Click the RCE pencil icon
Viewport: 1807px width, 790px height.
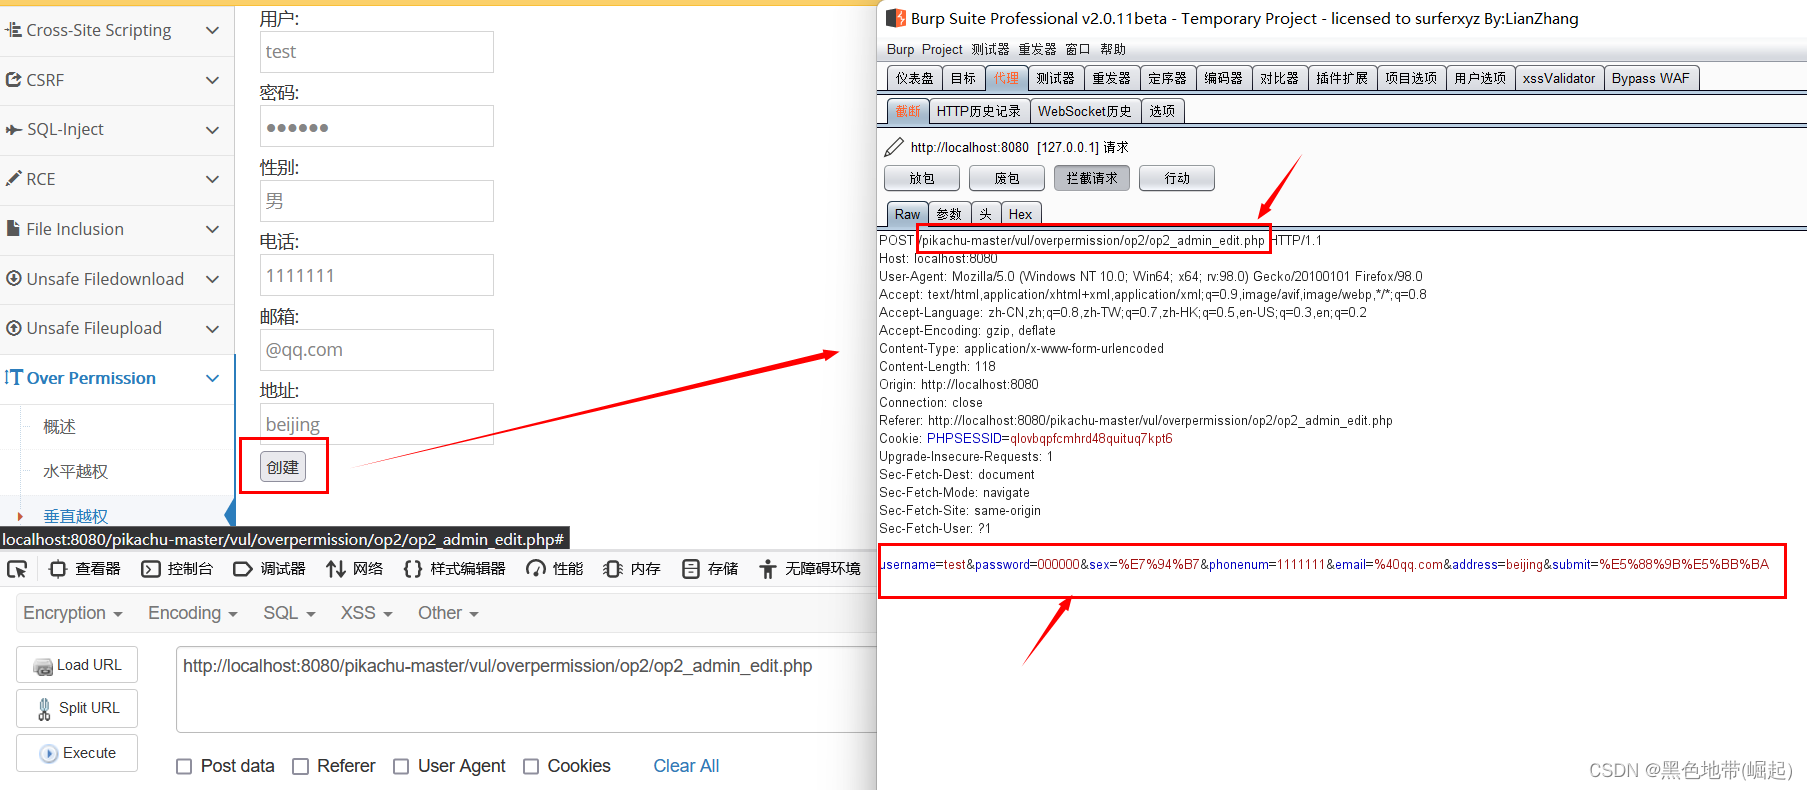[x=13, y=179]
